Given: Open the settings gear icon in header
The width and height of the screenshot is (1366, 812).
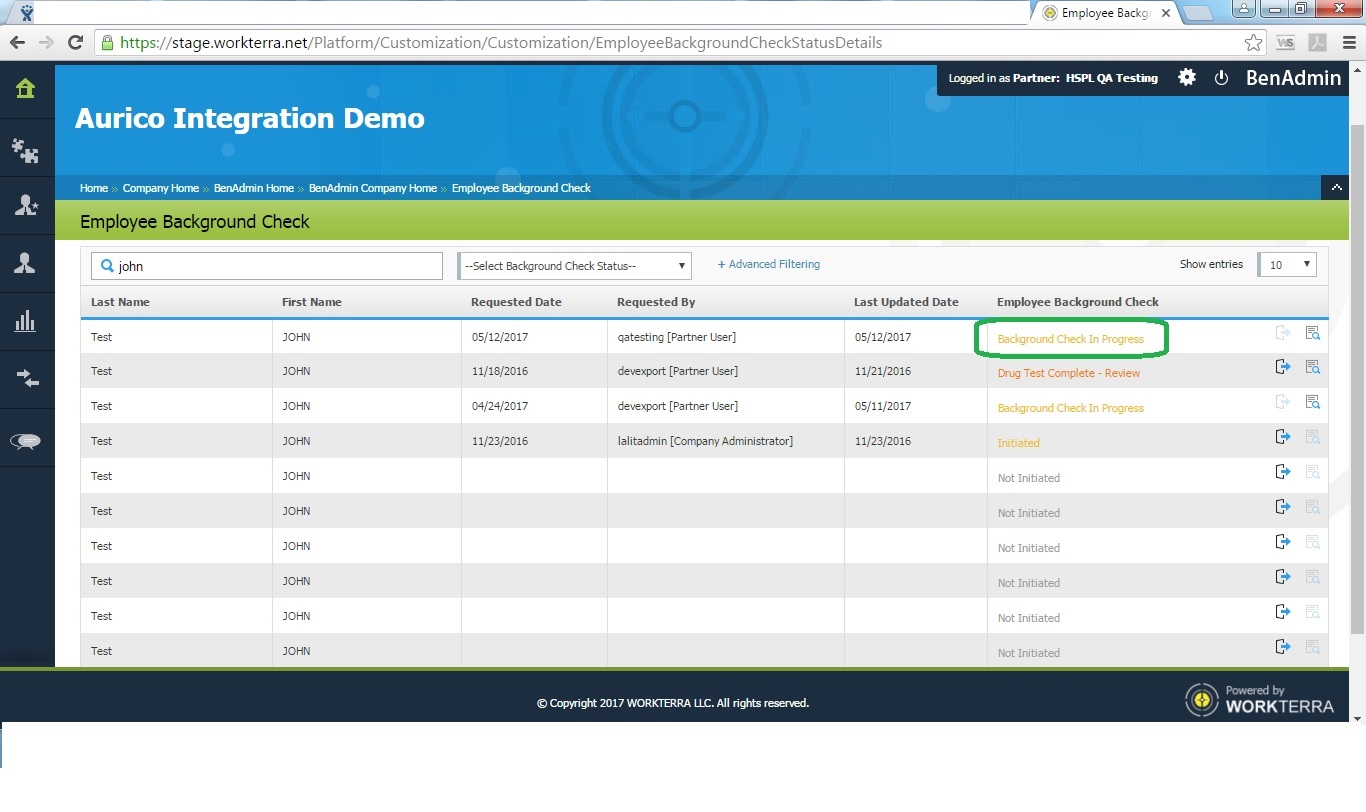Looking at the screenshot, I should click(1187, 78).
